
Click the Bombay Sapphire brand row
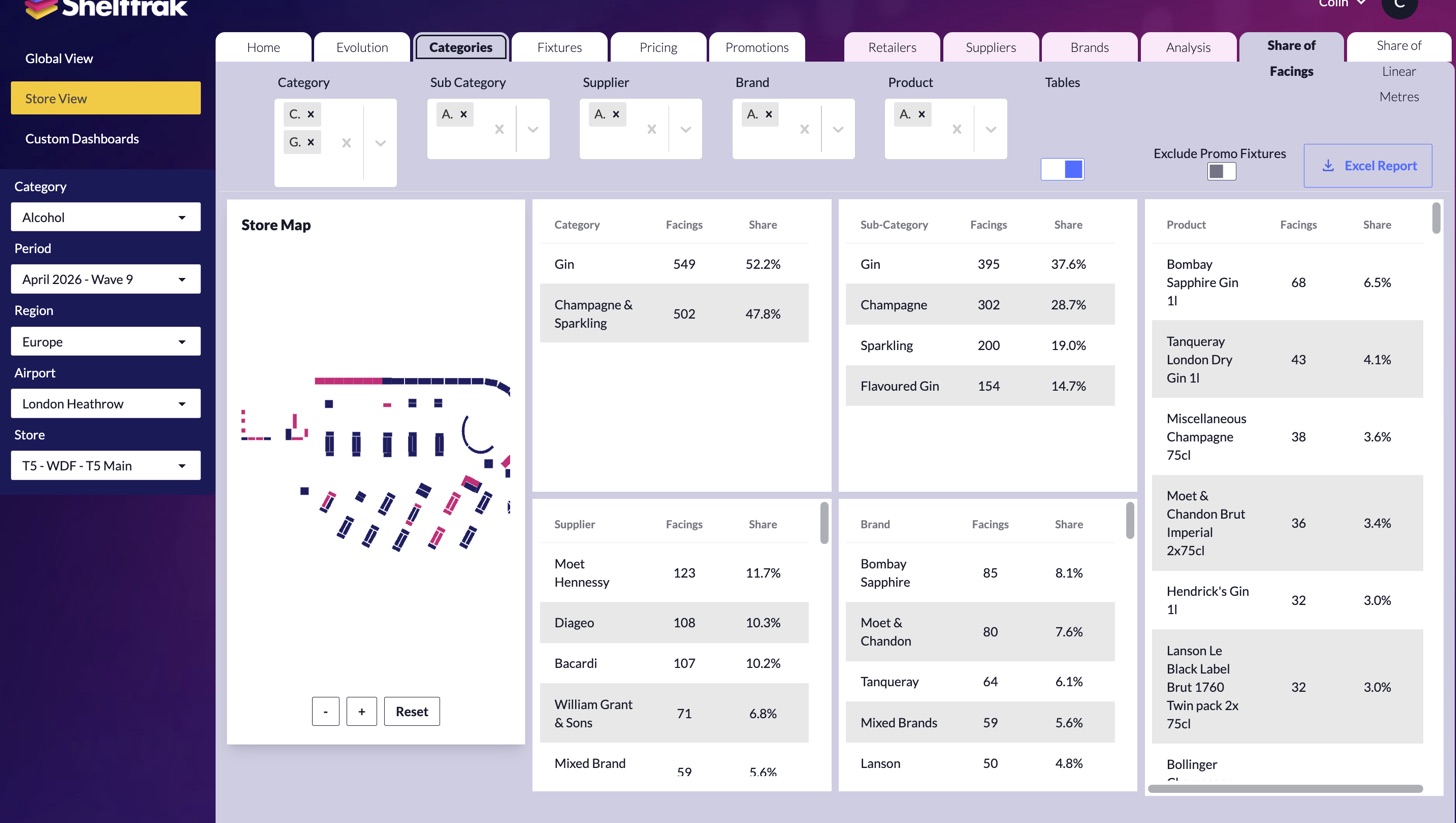click(980, 573)
